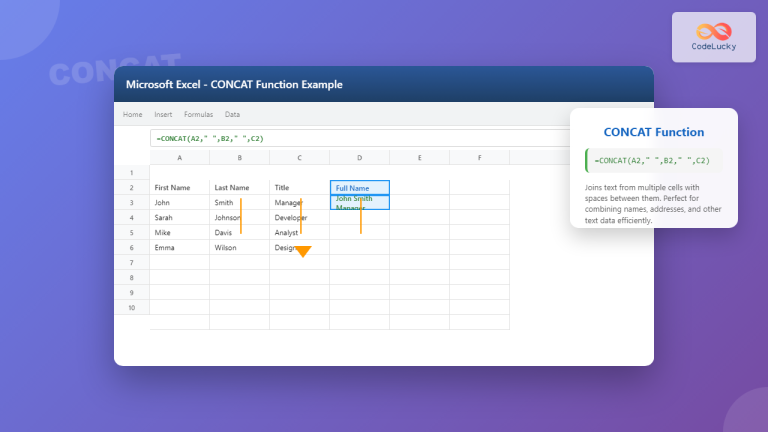Click the cell containing Sarah
This screenshot has height=432, width=768.
click(x=179, y=217)
